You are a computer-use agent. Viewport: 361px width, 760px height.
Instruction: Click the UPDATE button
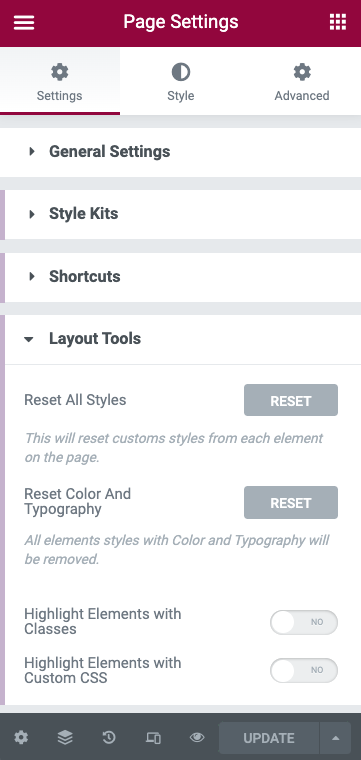pos(269,738)
